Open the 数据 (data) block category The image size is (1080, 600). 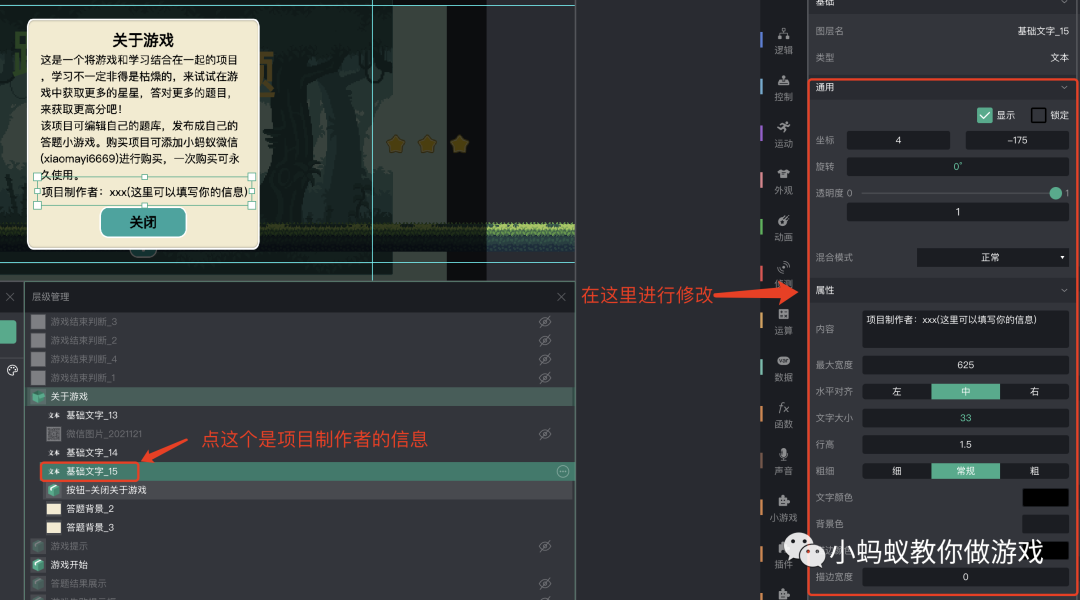tap(783, 369)
